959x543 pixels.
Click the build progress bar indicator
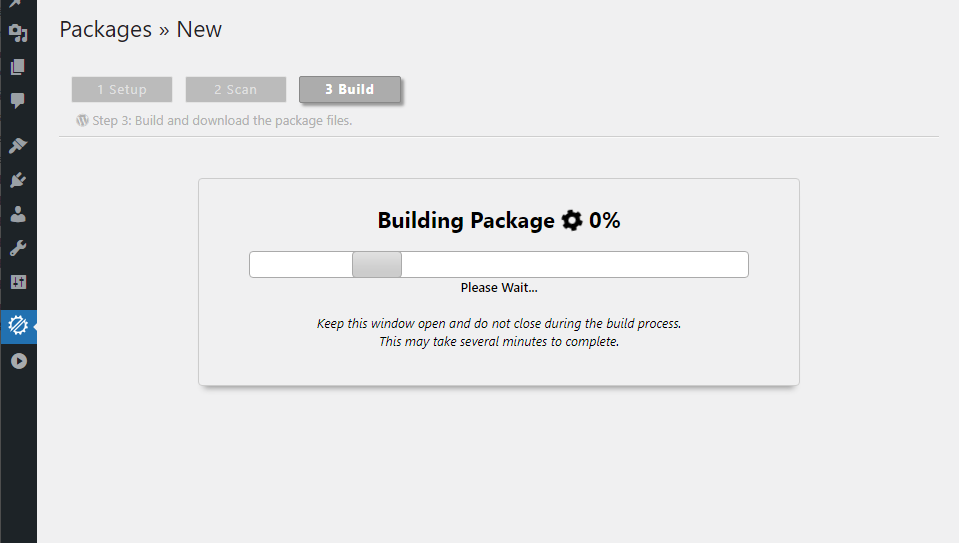(377, 265)
